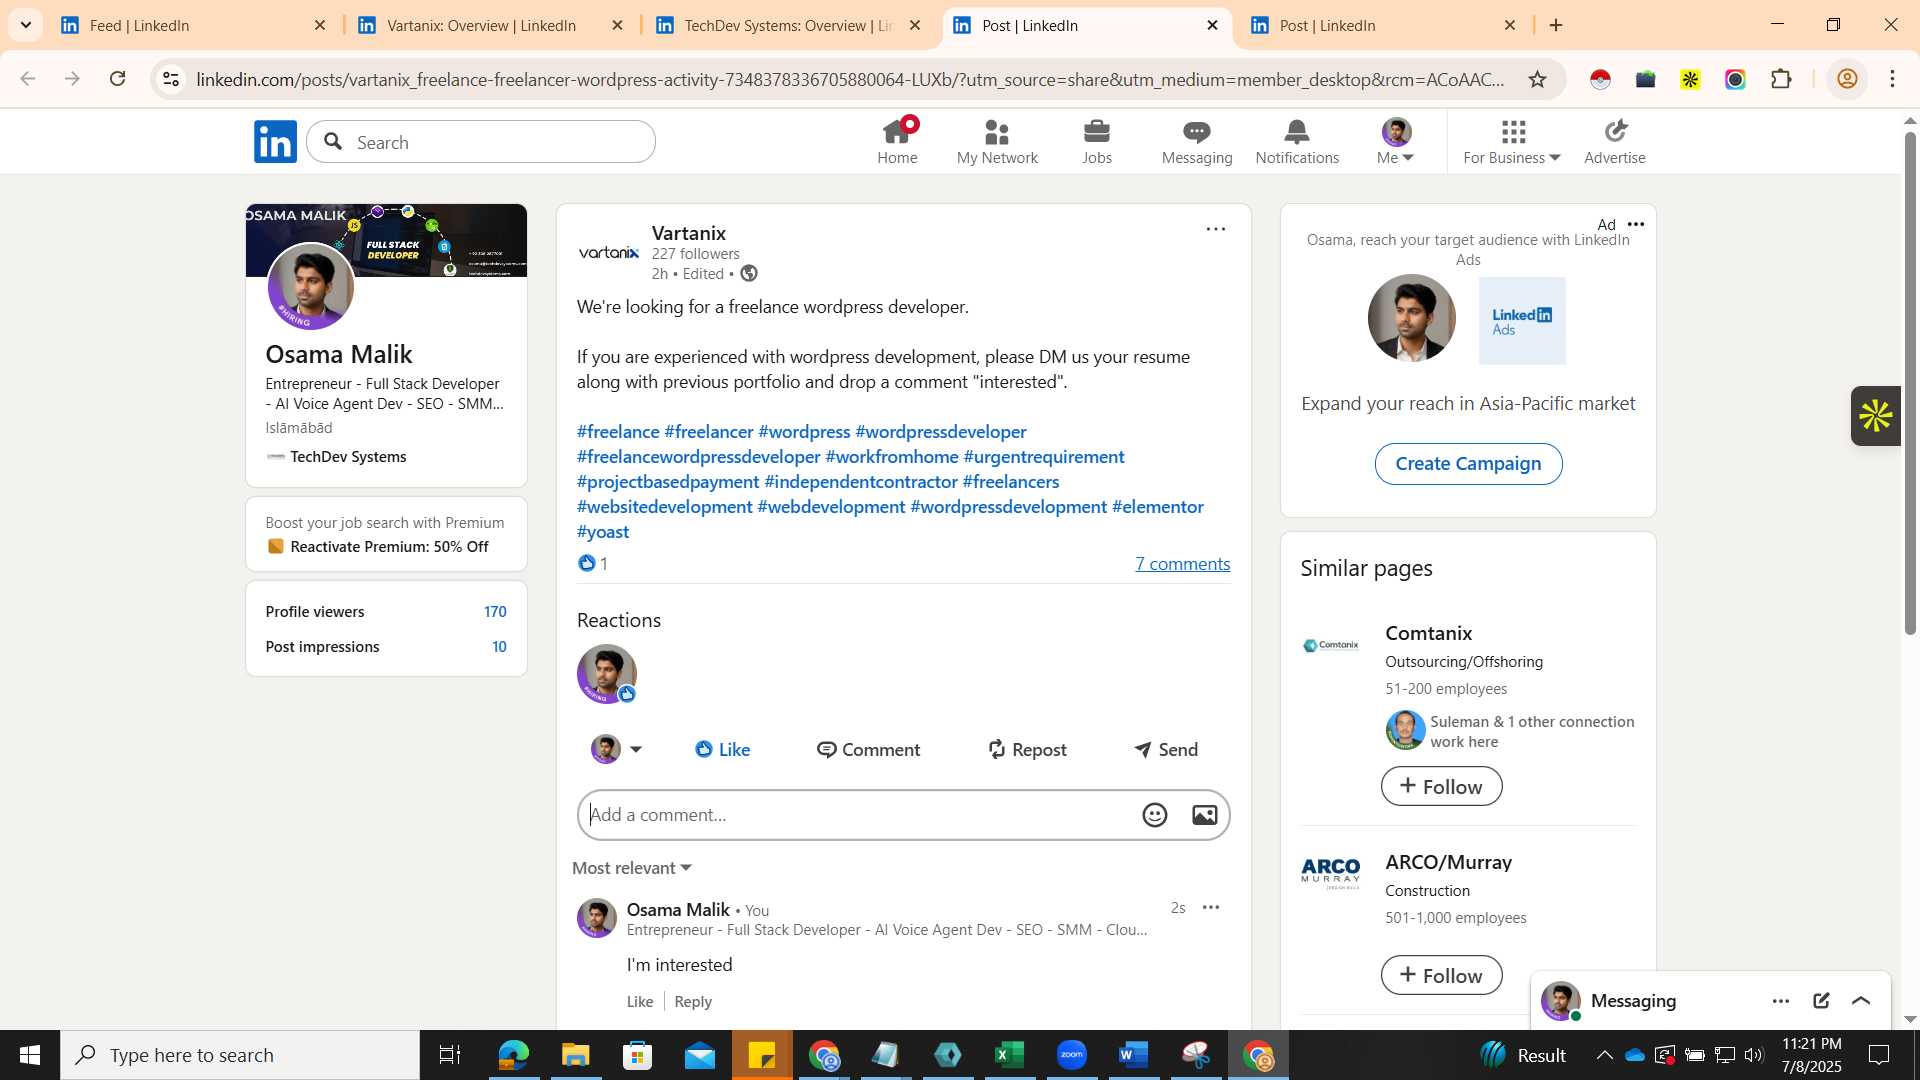Open the Jobs section
This screenshot has height=1080, width=1920.
coord(1097,142)
